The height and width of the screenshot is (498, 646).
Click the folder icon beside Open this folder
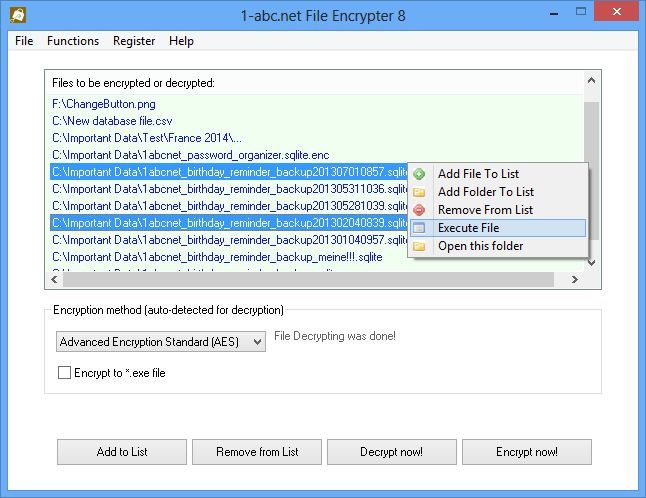pos(419,246)
